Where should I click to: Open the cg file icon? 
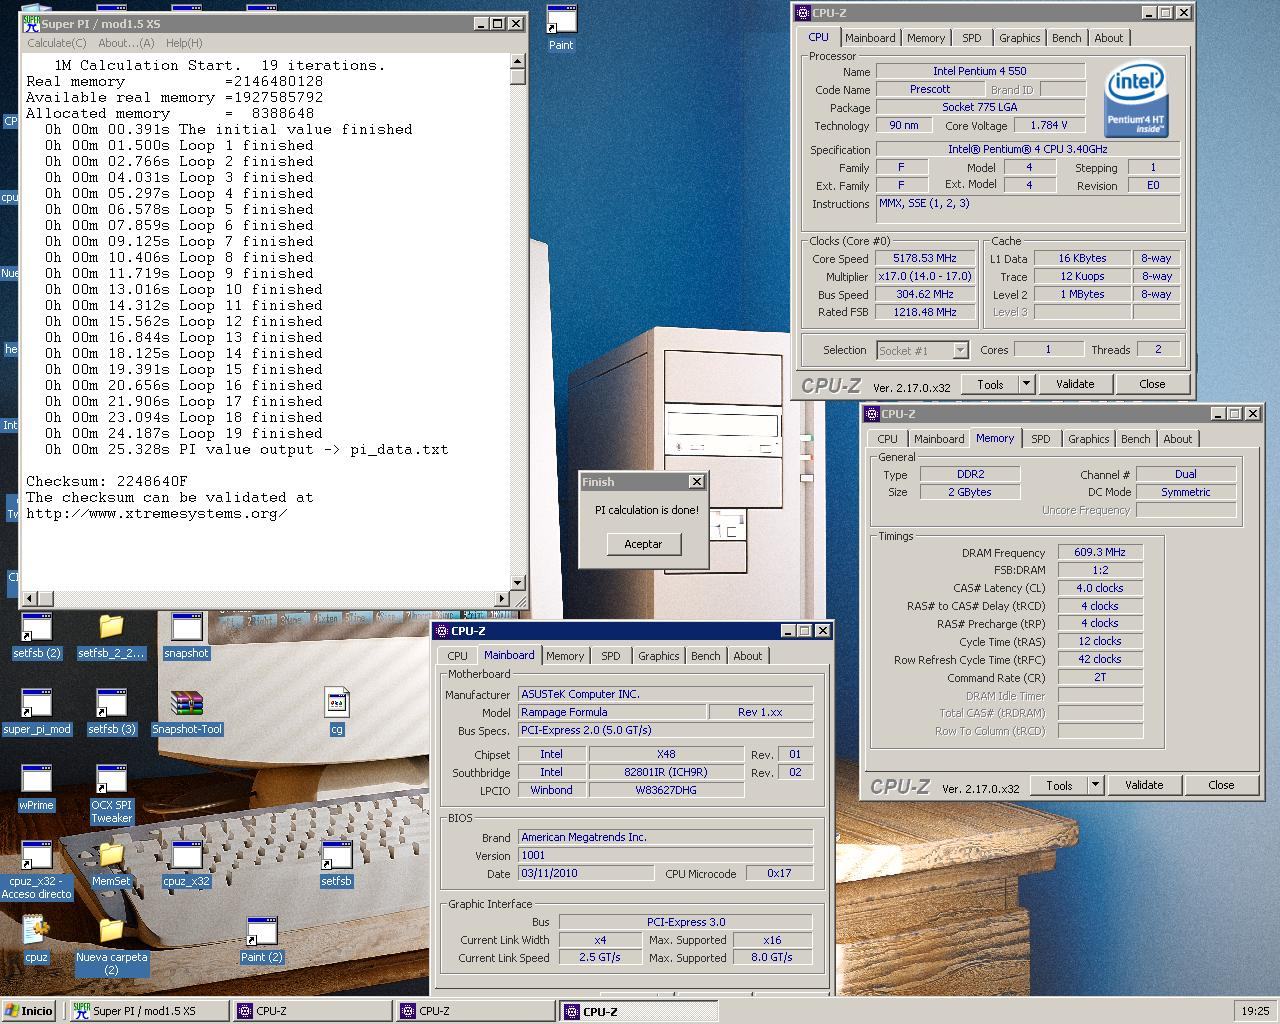[x=337, y=711]
